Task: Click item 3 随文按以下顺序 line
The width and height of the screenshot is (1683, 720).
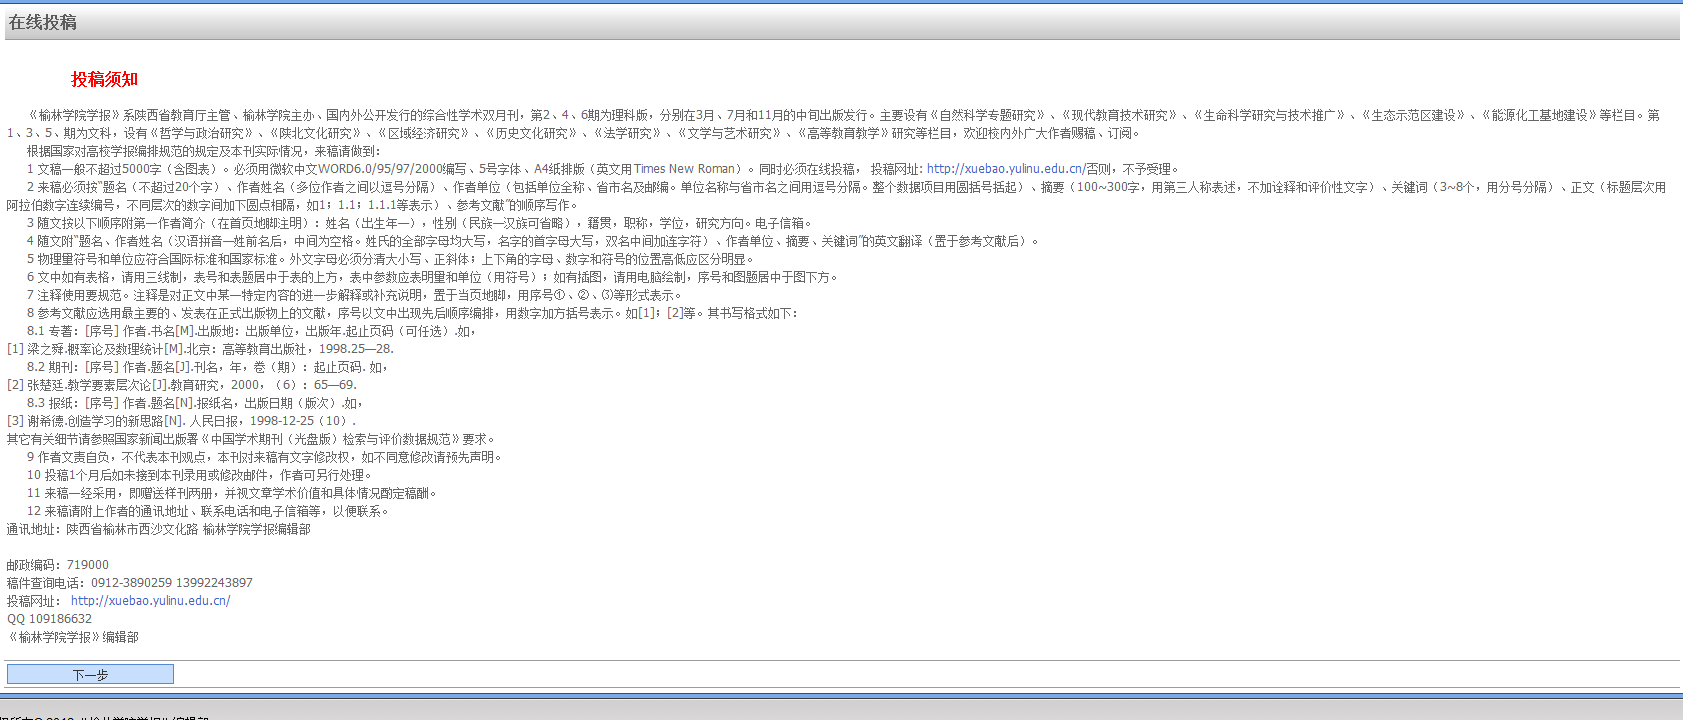Action: click(x=422, y=223)
